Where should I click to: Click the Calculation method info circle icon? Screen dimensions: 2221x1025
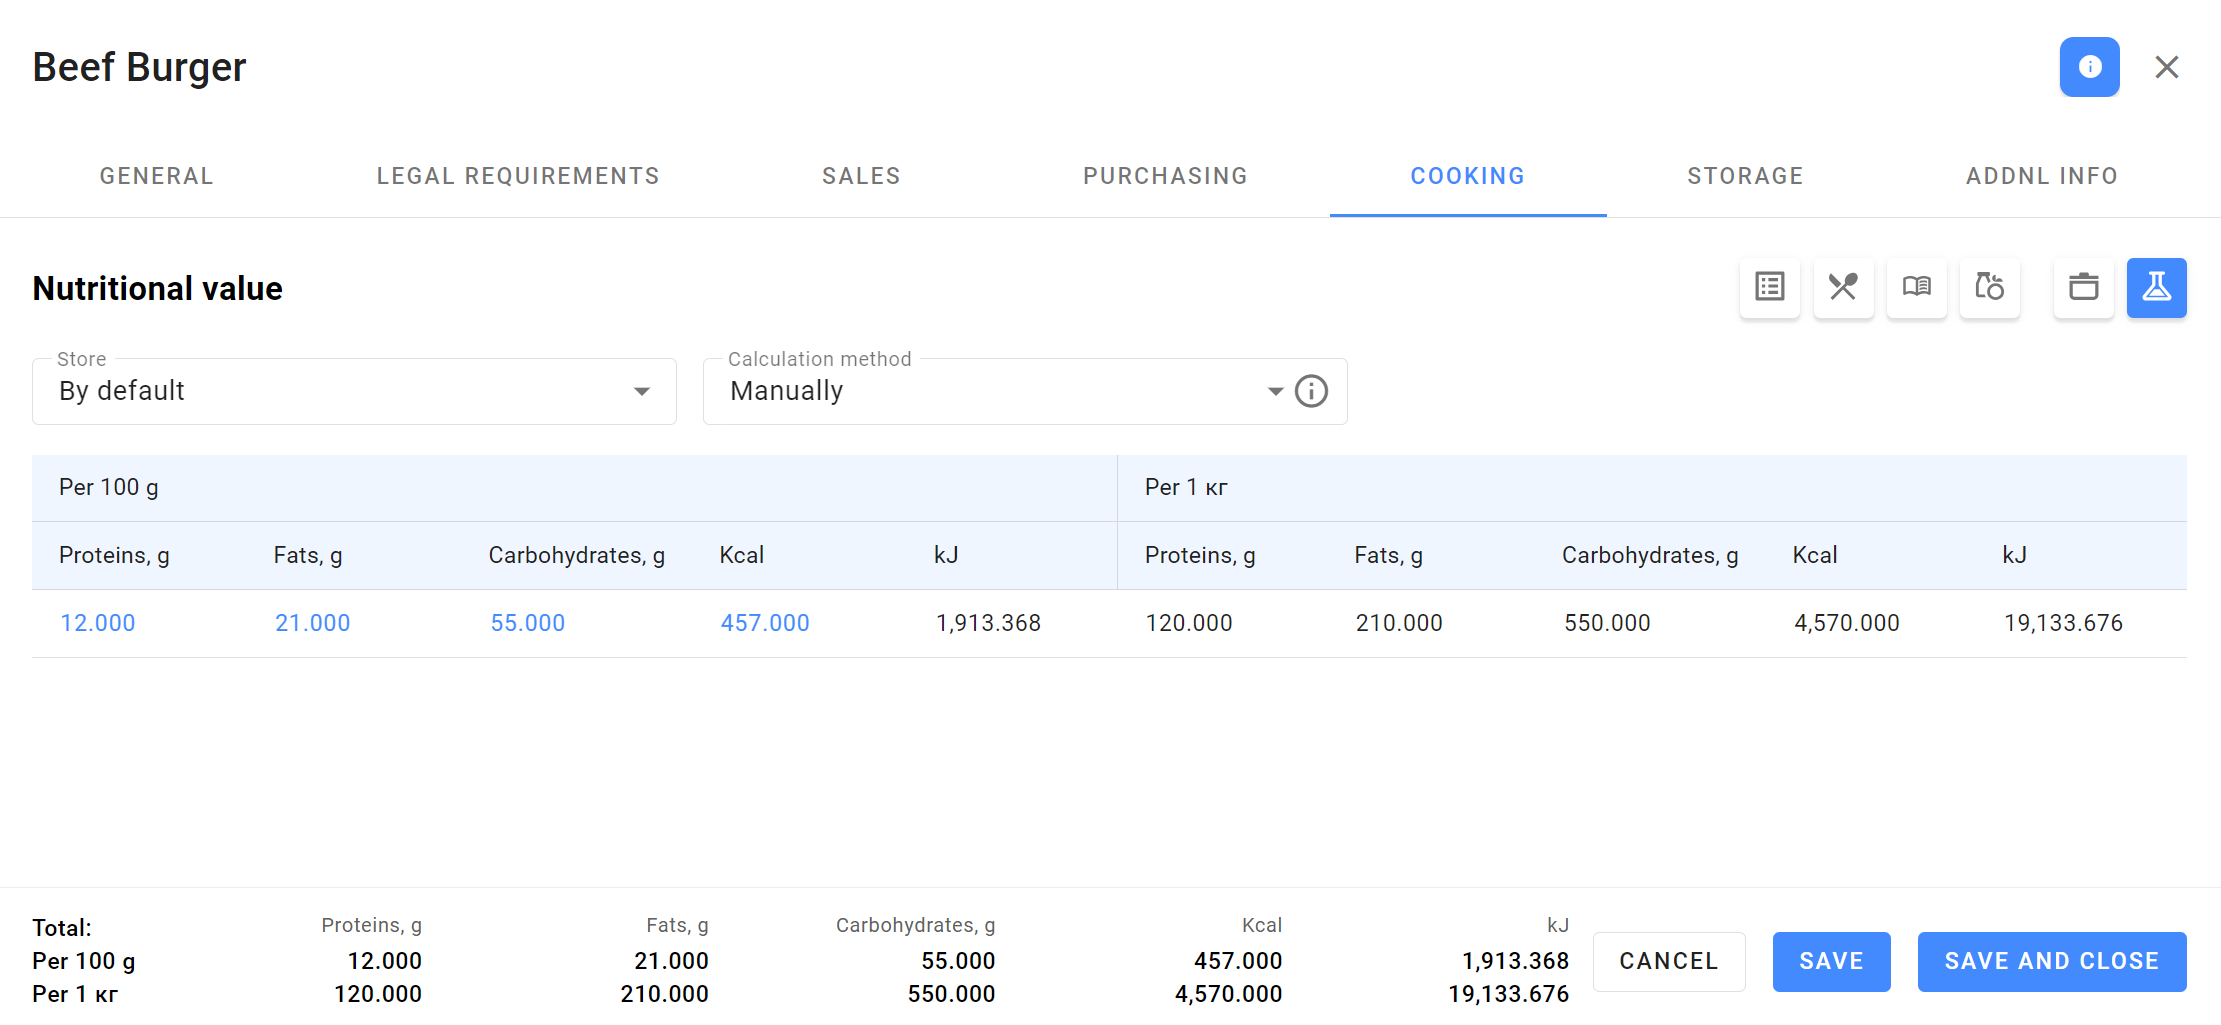click(x=1311, y=391)
